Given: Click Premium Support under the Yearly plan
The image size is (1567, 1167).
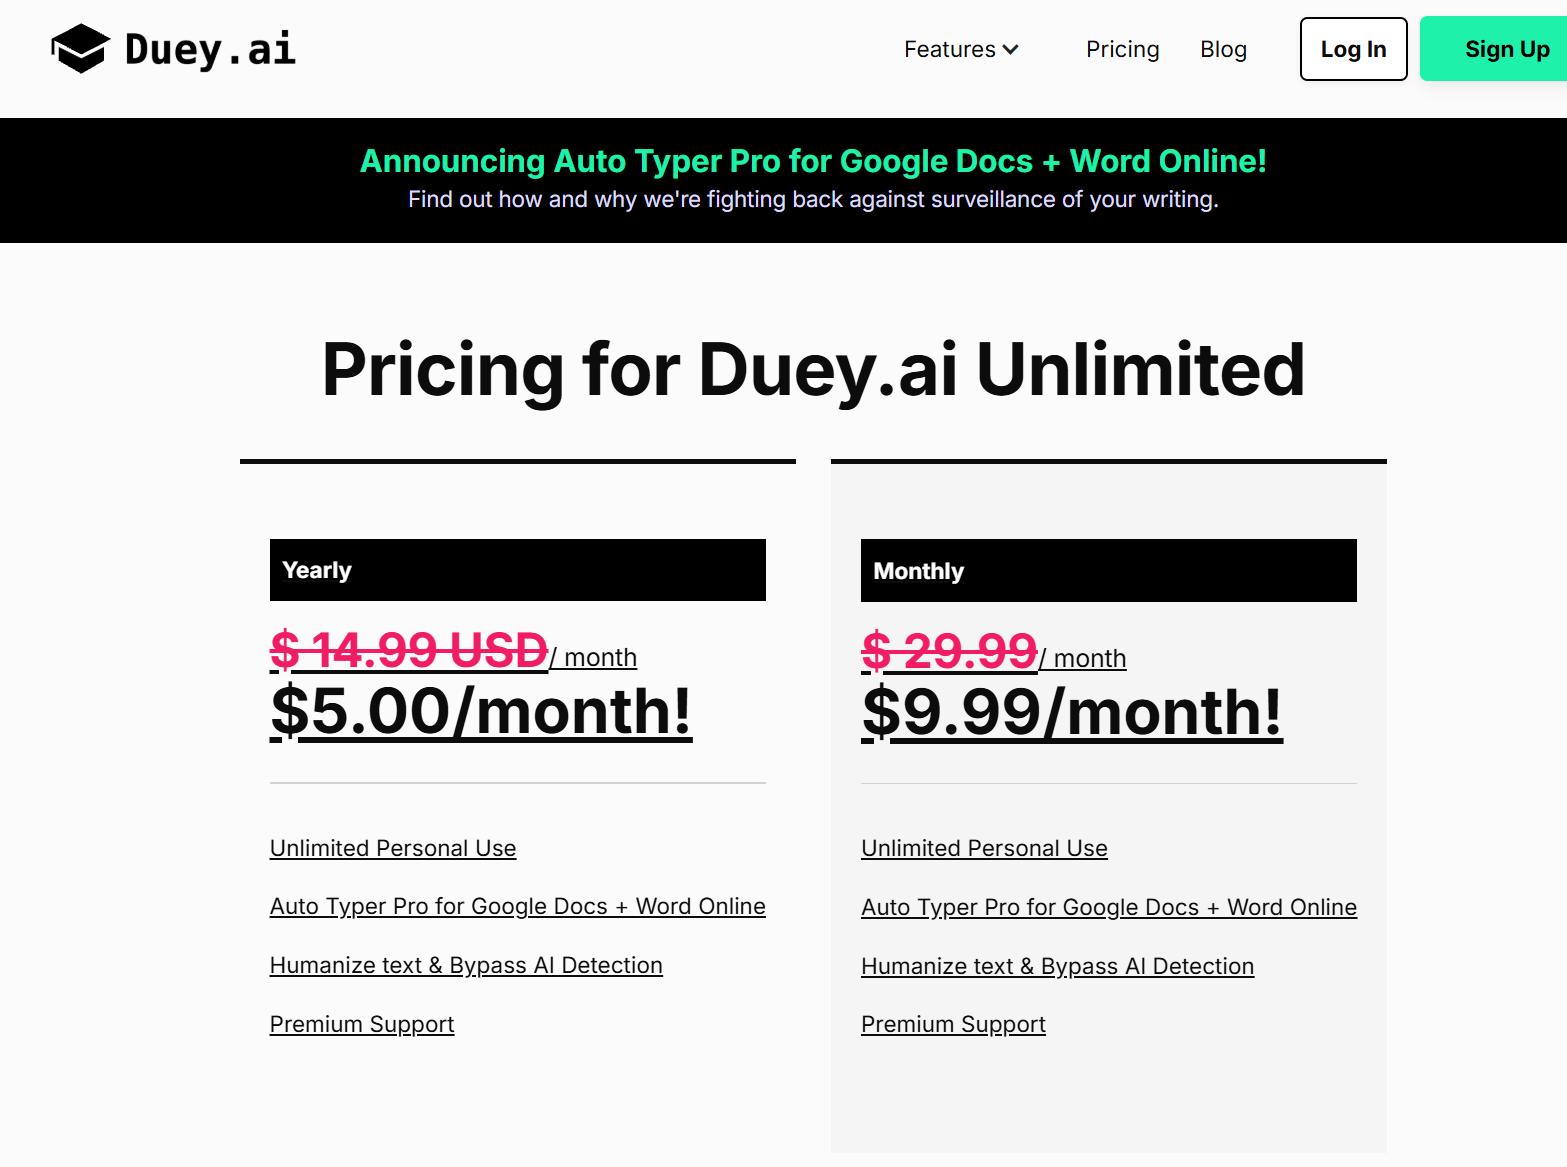Looking at the screenshot, I should pos(361,1024).
